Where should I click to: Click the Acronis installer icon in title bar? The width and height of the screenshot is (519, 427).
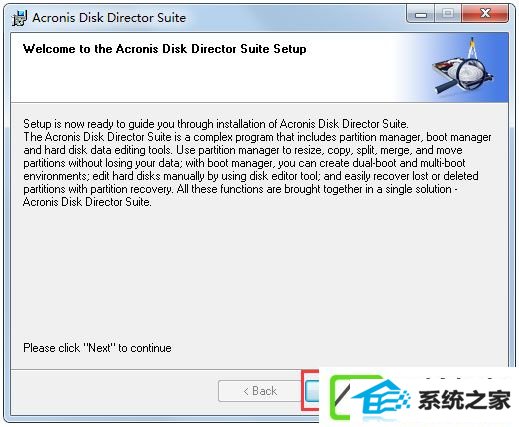[19, 18]
